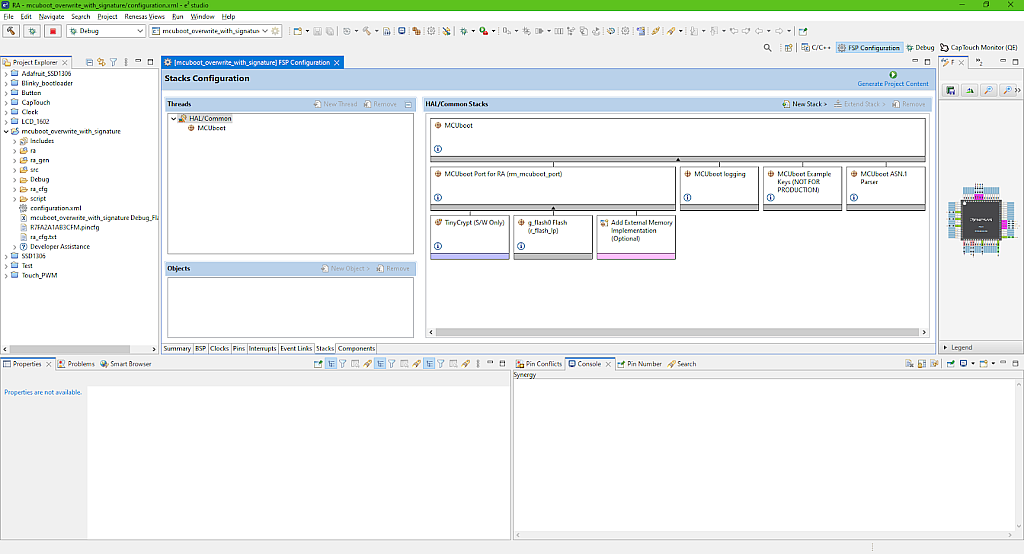
Task: Open the Interrupts tab
Action: [263, 349]
